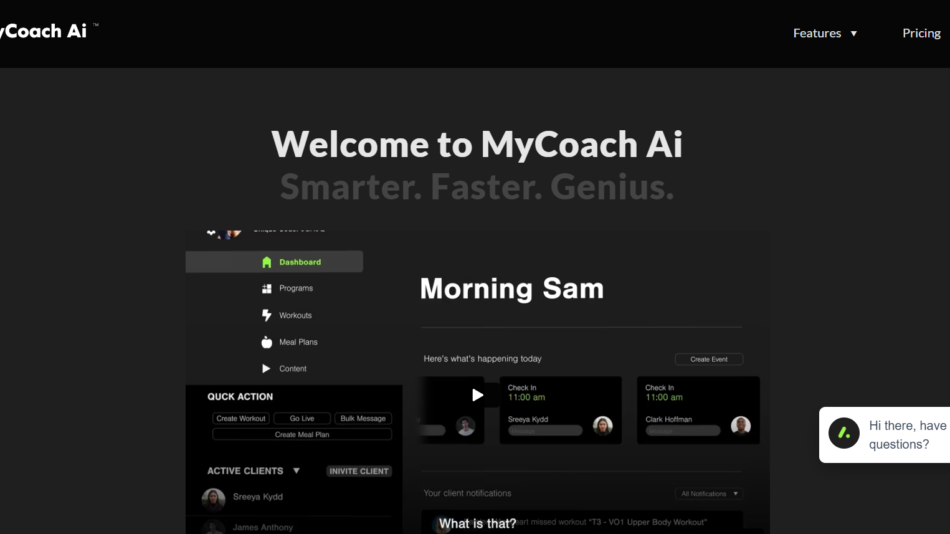Select Programs in the sidebar
The image size is (950, 534).
click(x=296, y=289)
